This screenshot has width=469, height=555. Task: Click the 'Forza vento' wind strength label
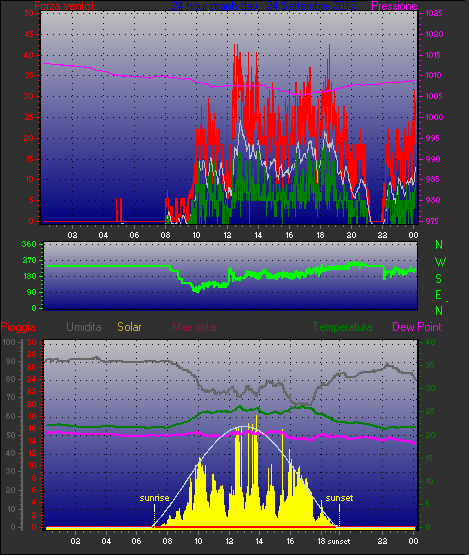[64, 6]
